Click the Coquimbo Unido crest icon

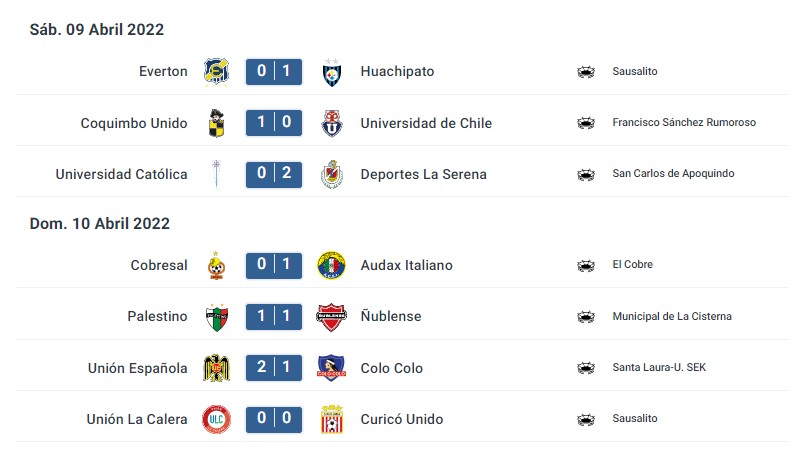tap(216, 123)
